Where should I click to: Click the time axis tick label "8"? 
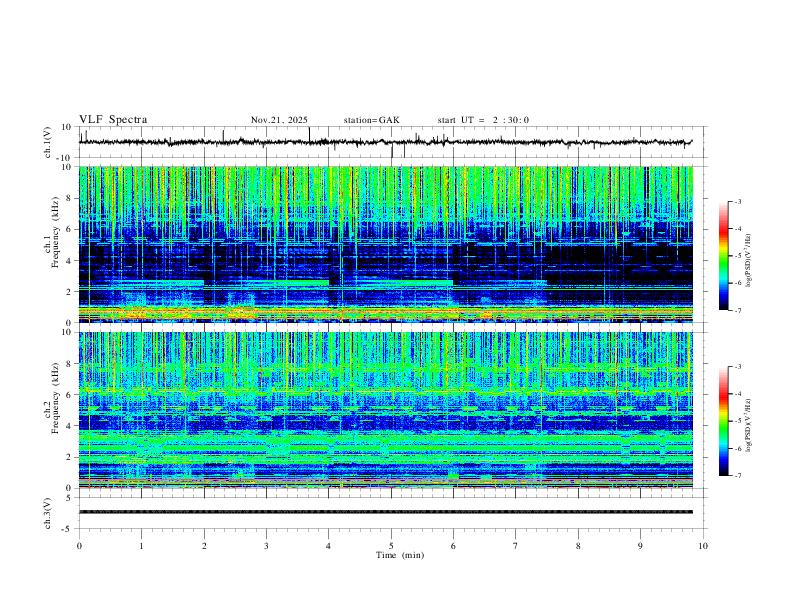pos(578,546)
